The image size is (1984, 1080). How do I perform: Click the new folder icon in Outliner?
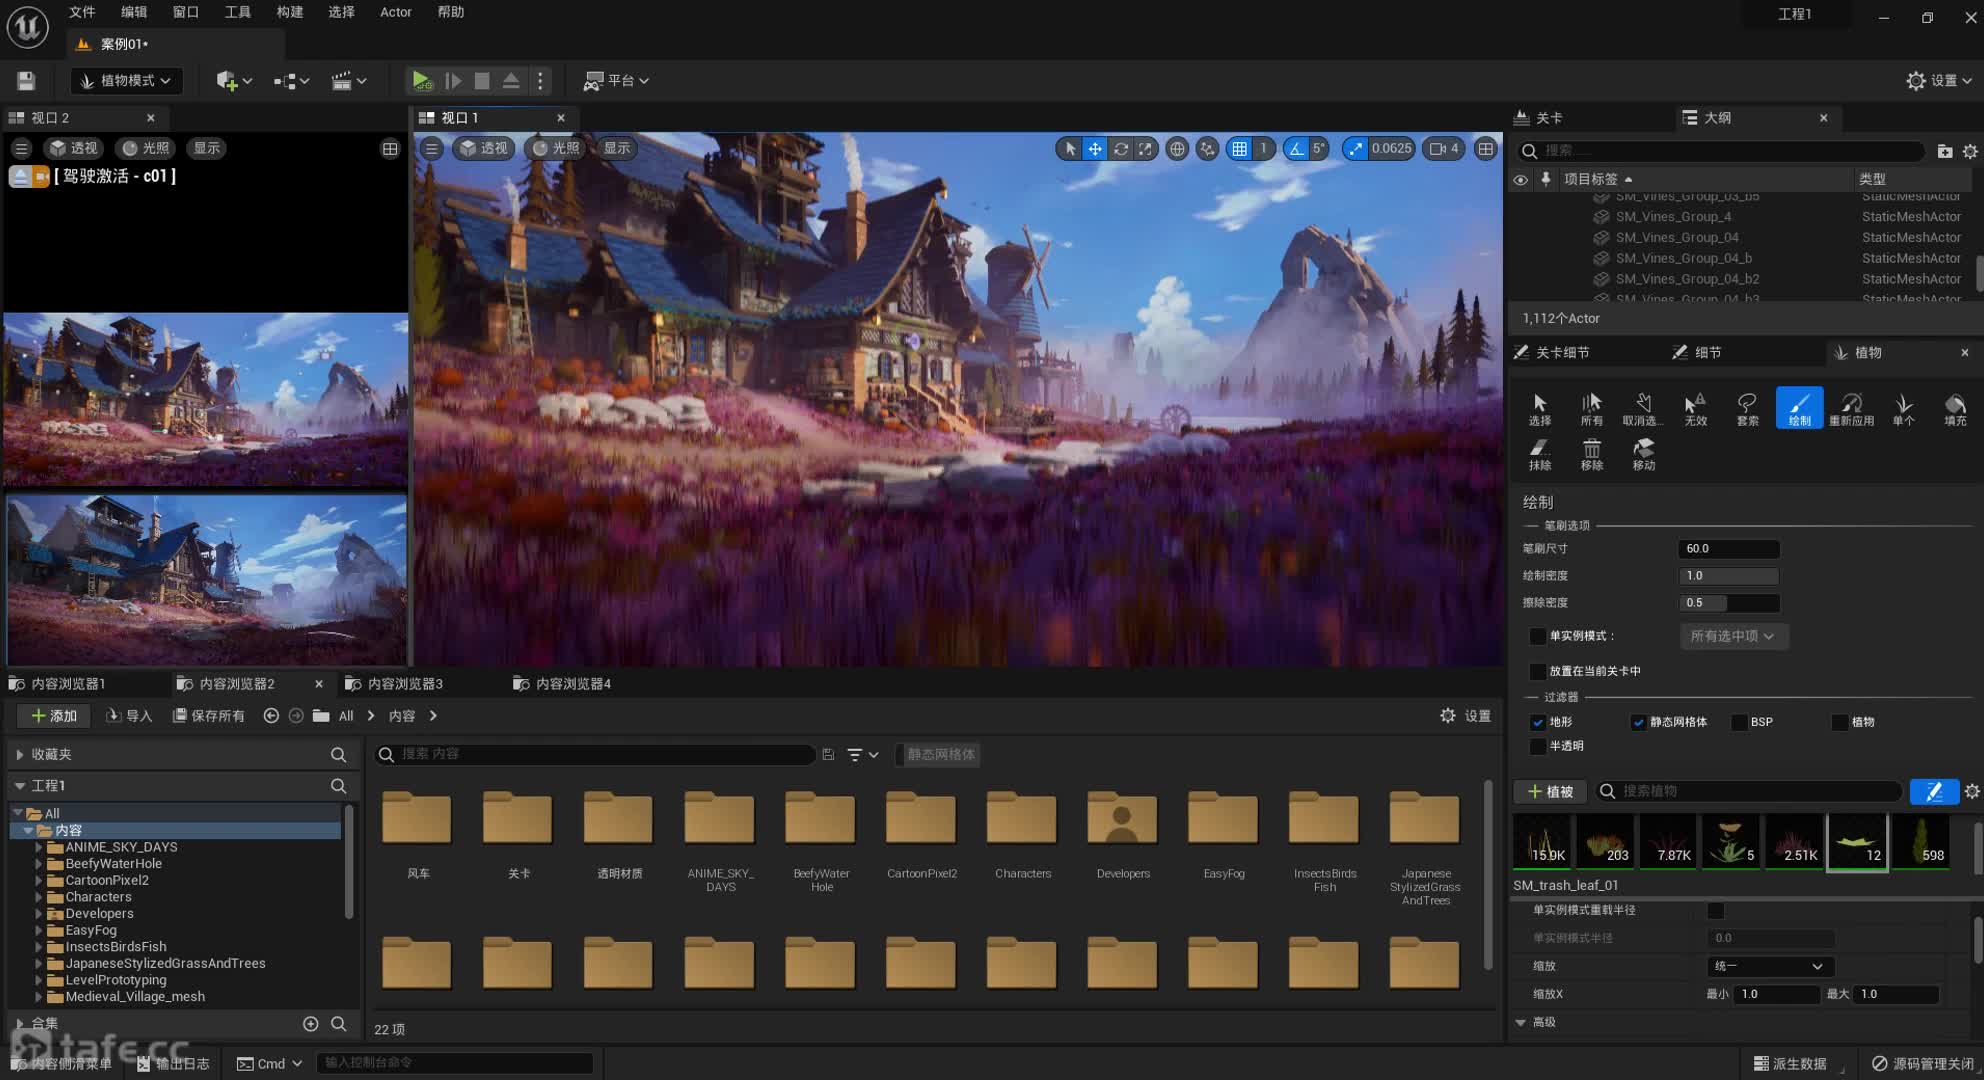click(x=1944, y=151)
